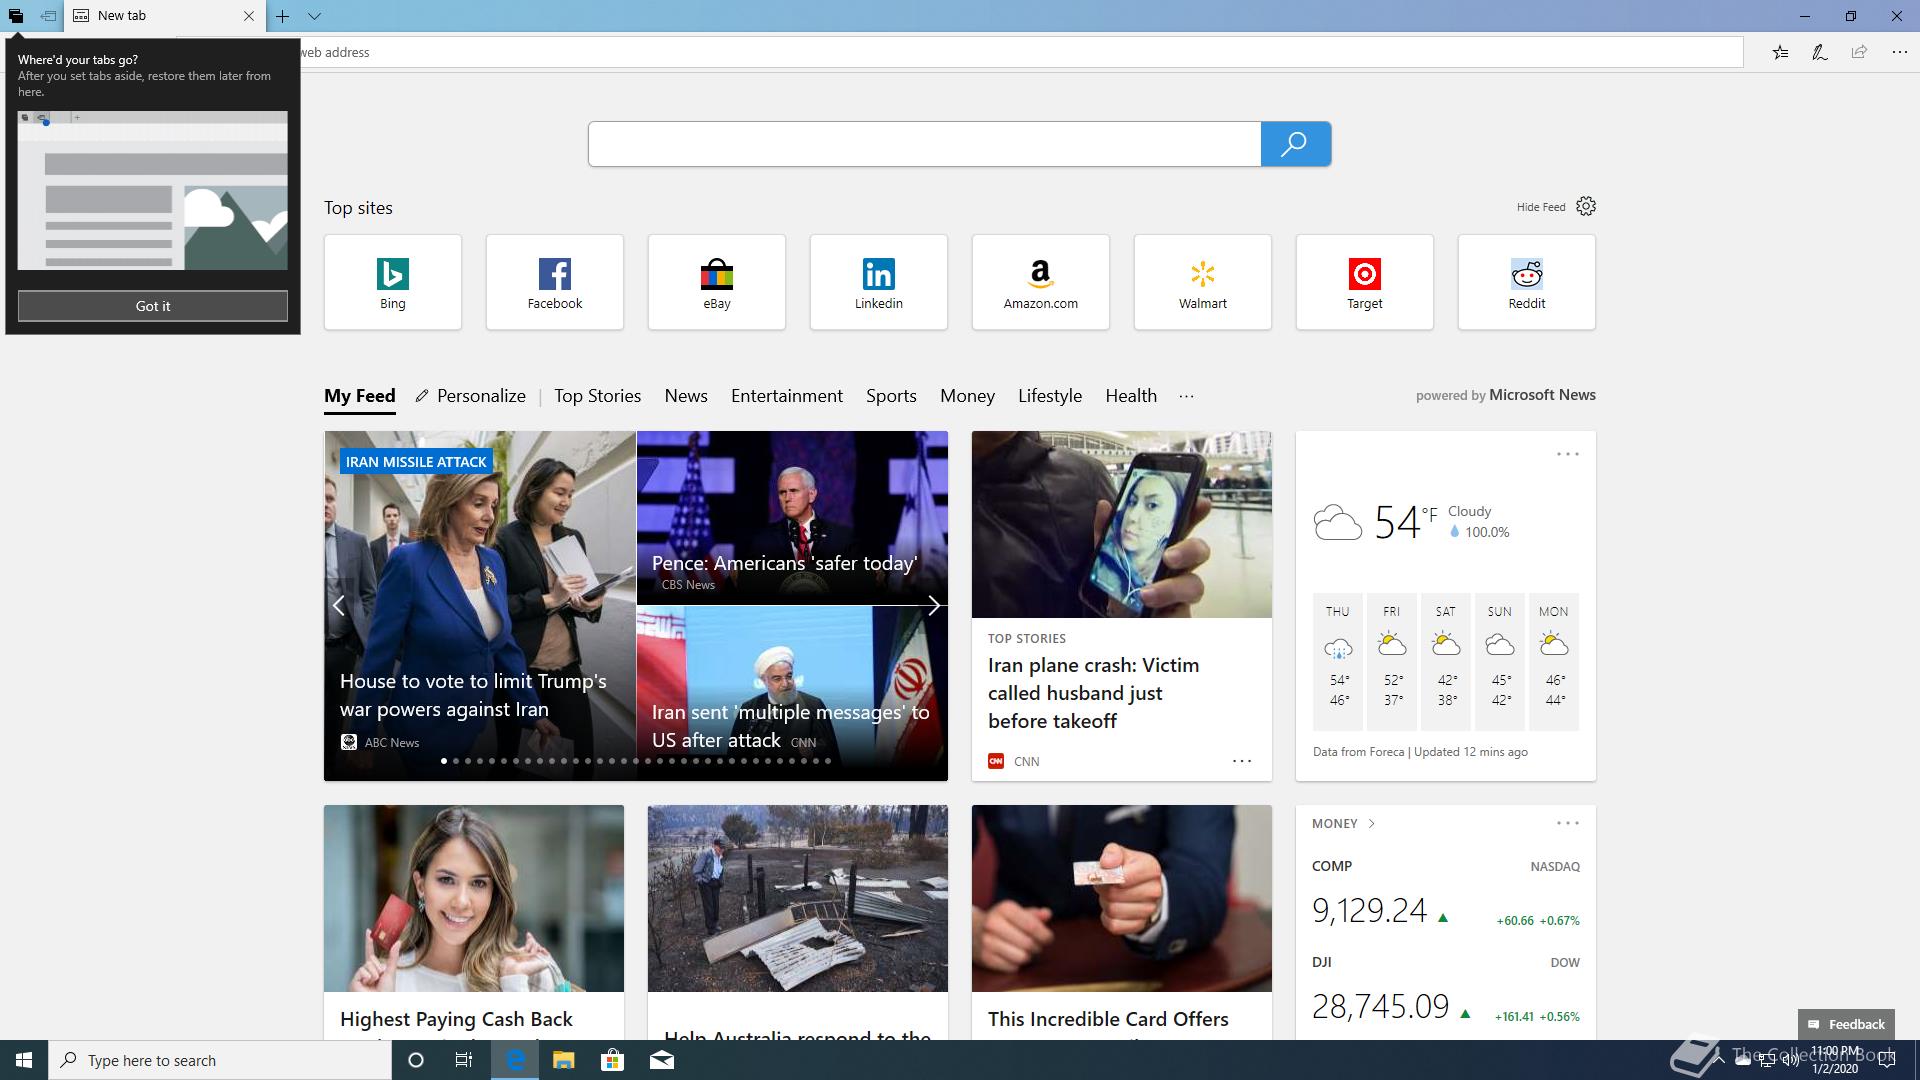Go to next carousel slide arrow
Viewport: 1920px width, 1080px height.
(933, 605)
